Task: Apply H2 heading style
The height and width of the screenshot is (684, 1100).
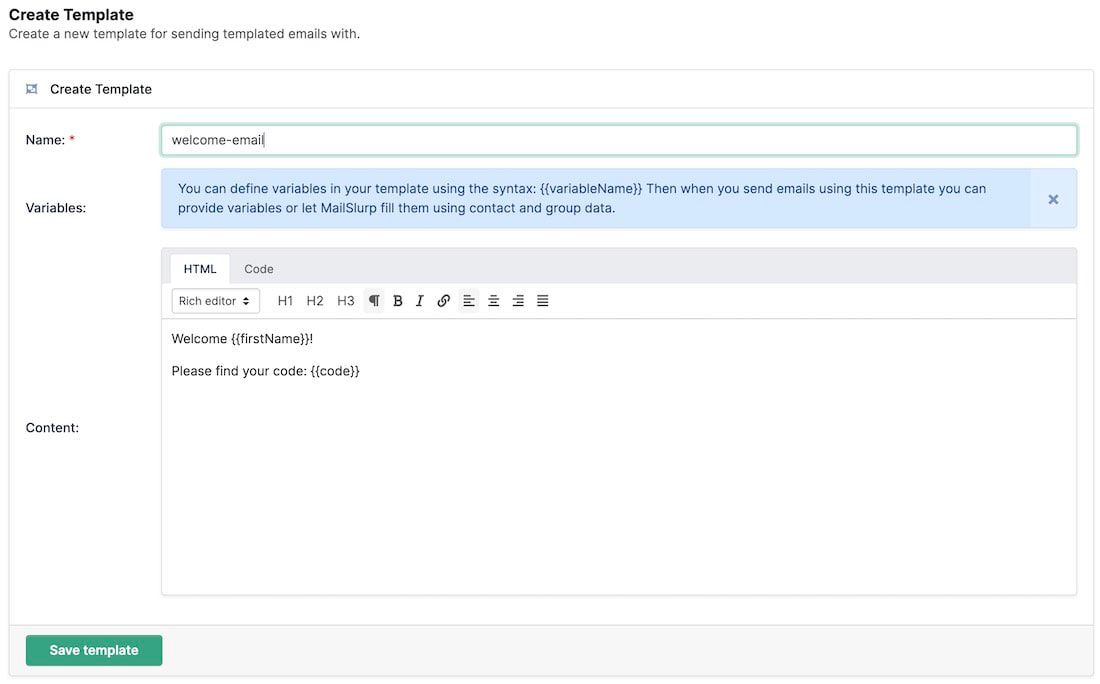Action: tap(315, 301)
